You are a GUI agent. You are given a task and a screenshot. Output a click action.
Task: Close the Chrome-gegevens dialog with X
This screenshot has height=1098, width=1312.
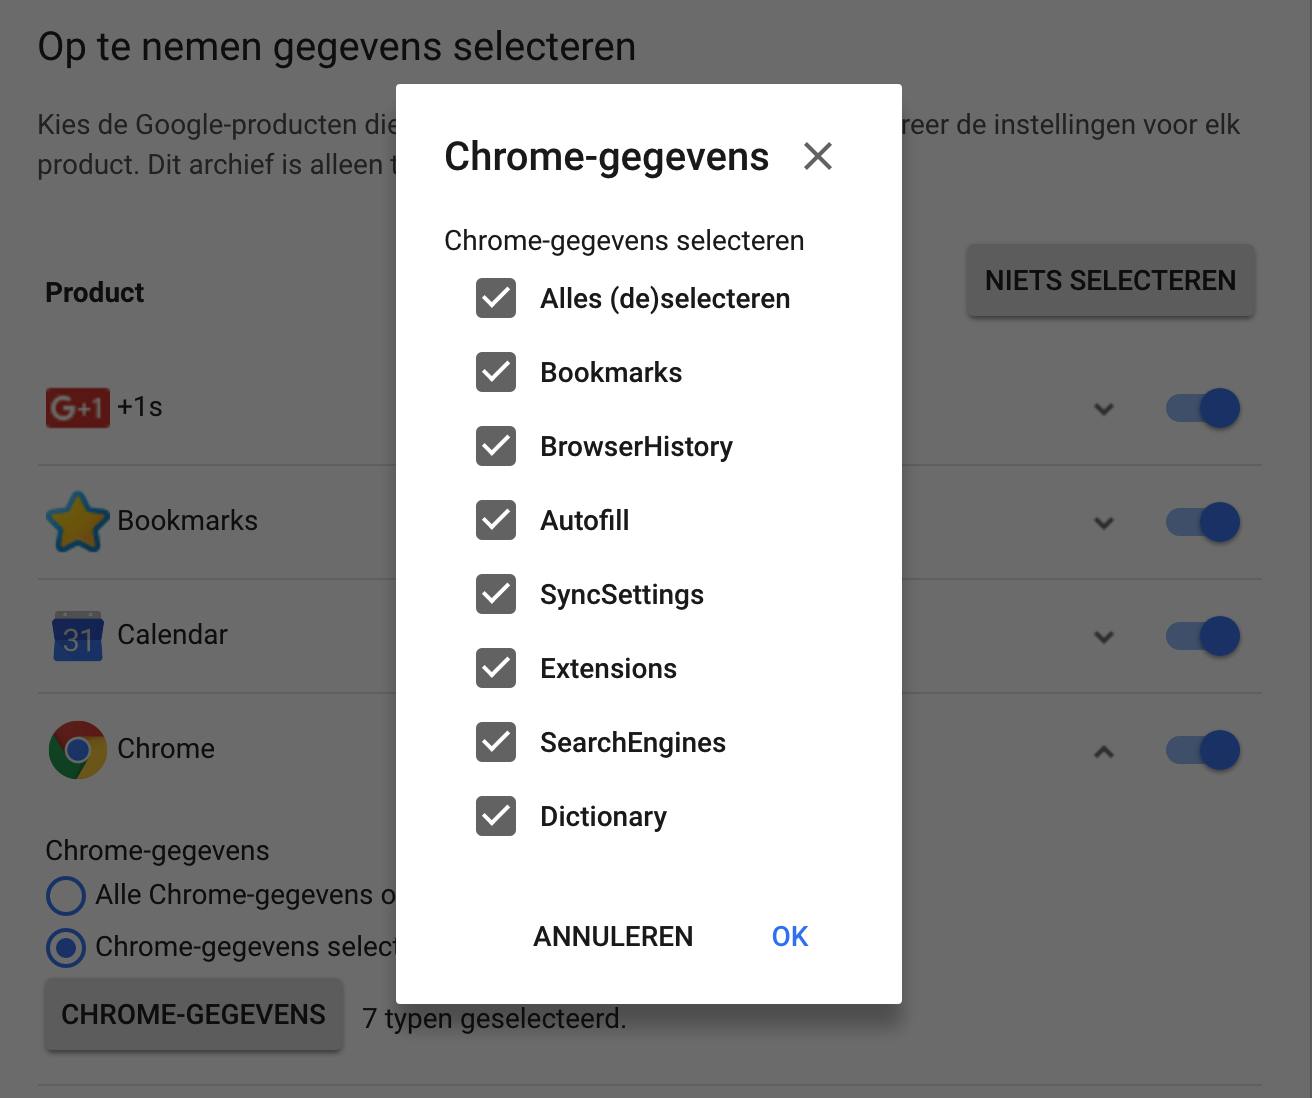coord(817,156)
